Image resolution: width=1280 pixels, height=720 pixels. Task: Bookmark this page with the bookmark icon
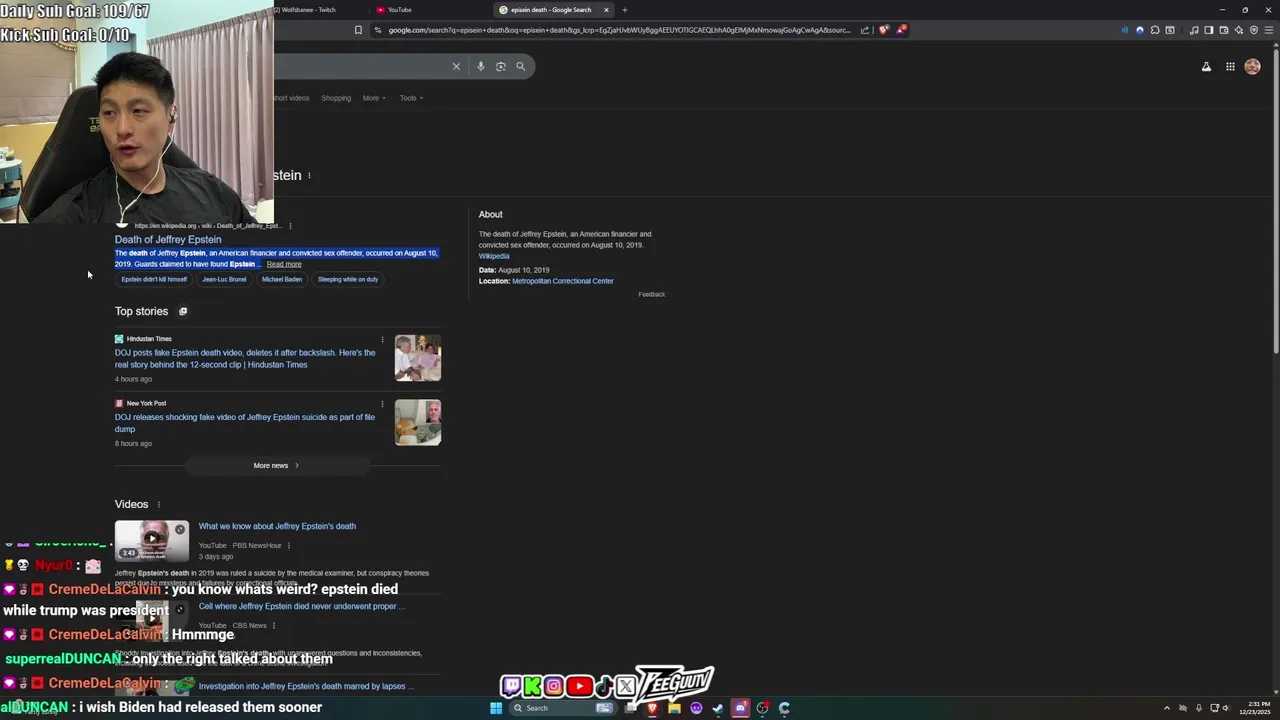358,30
